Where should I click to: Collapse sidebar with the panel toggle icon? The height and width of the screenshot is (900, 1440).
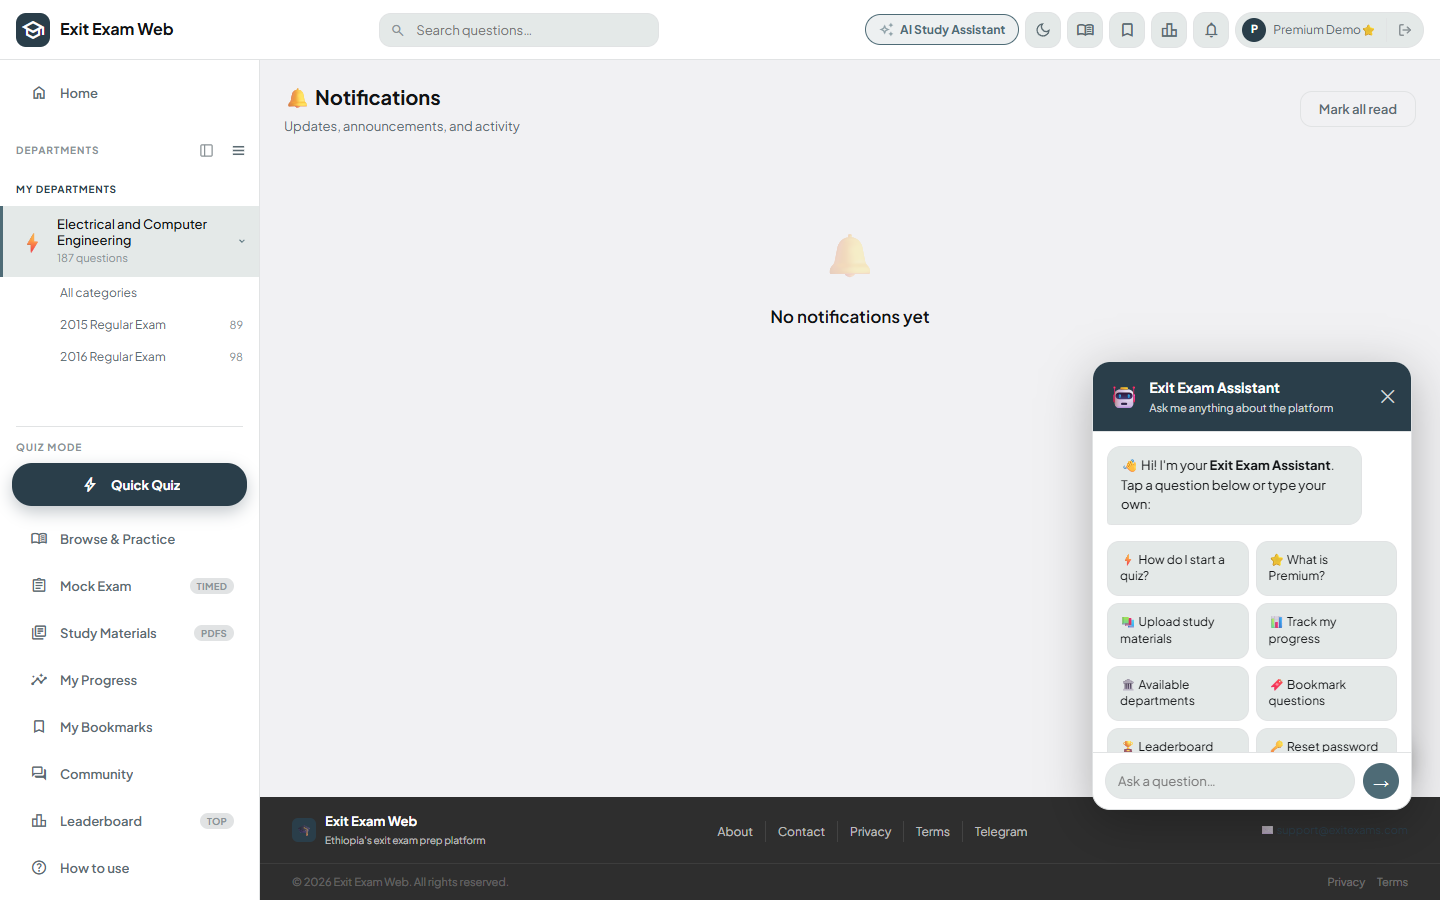[207, 151]
